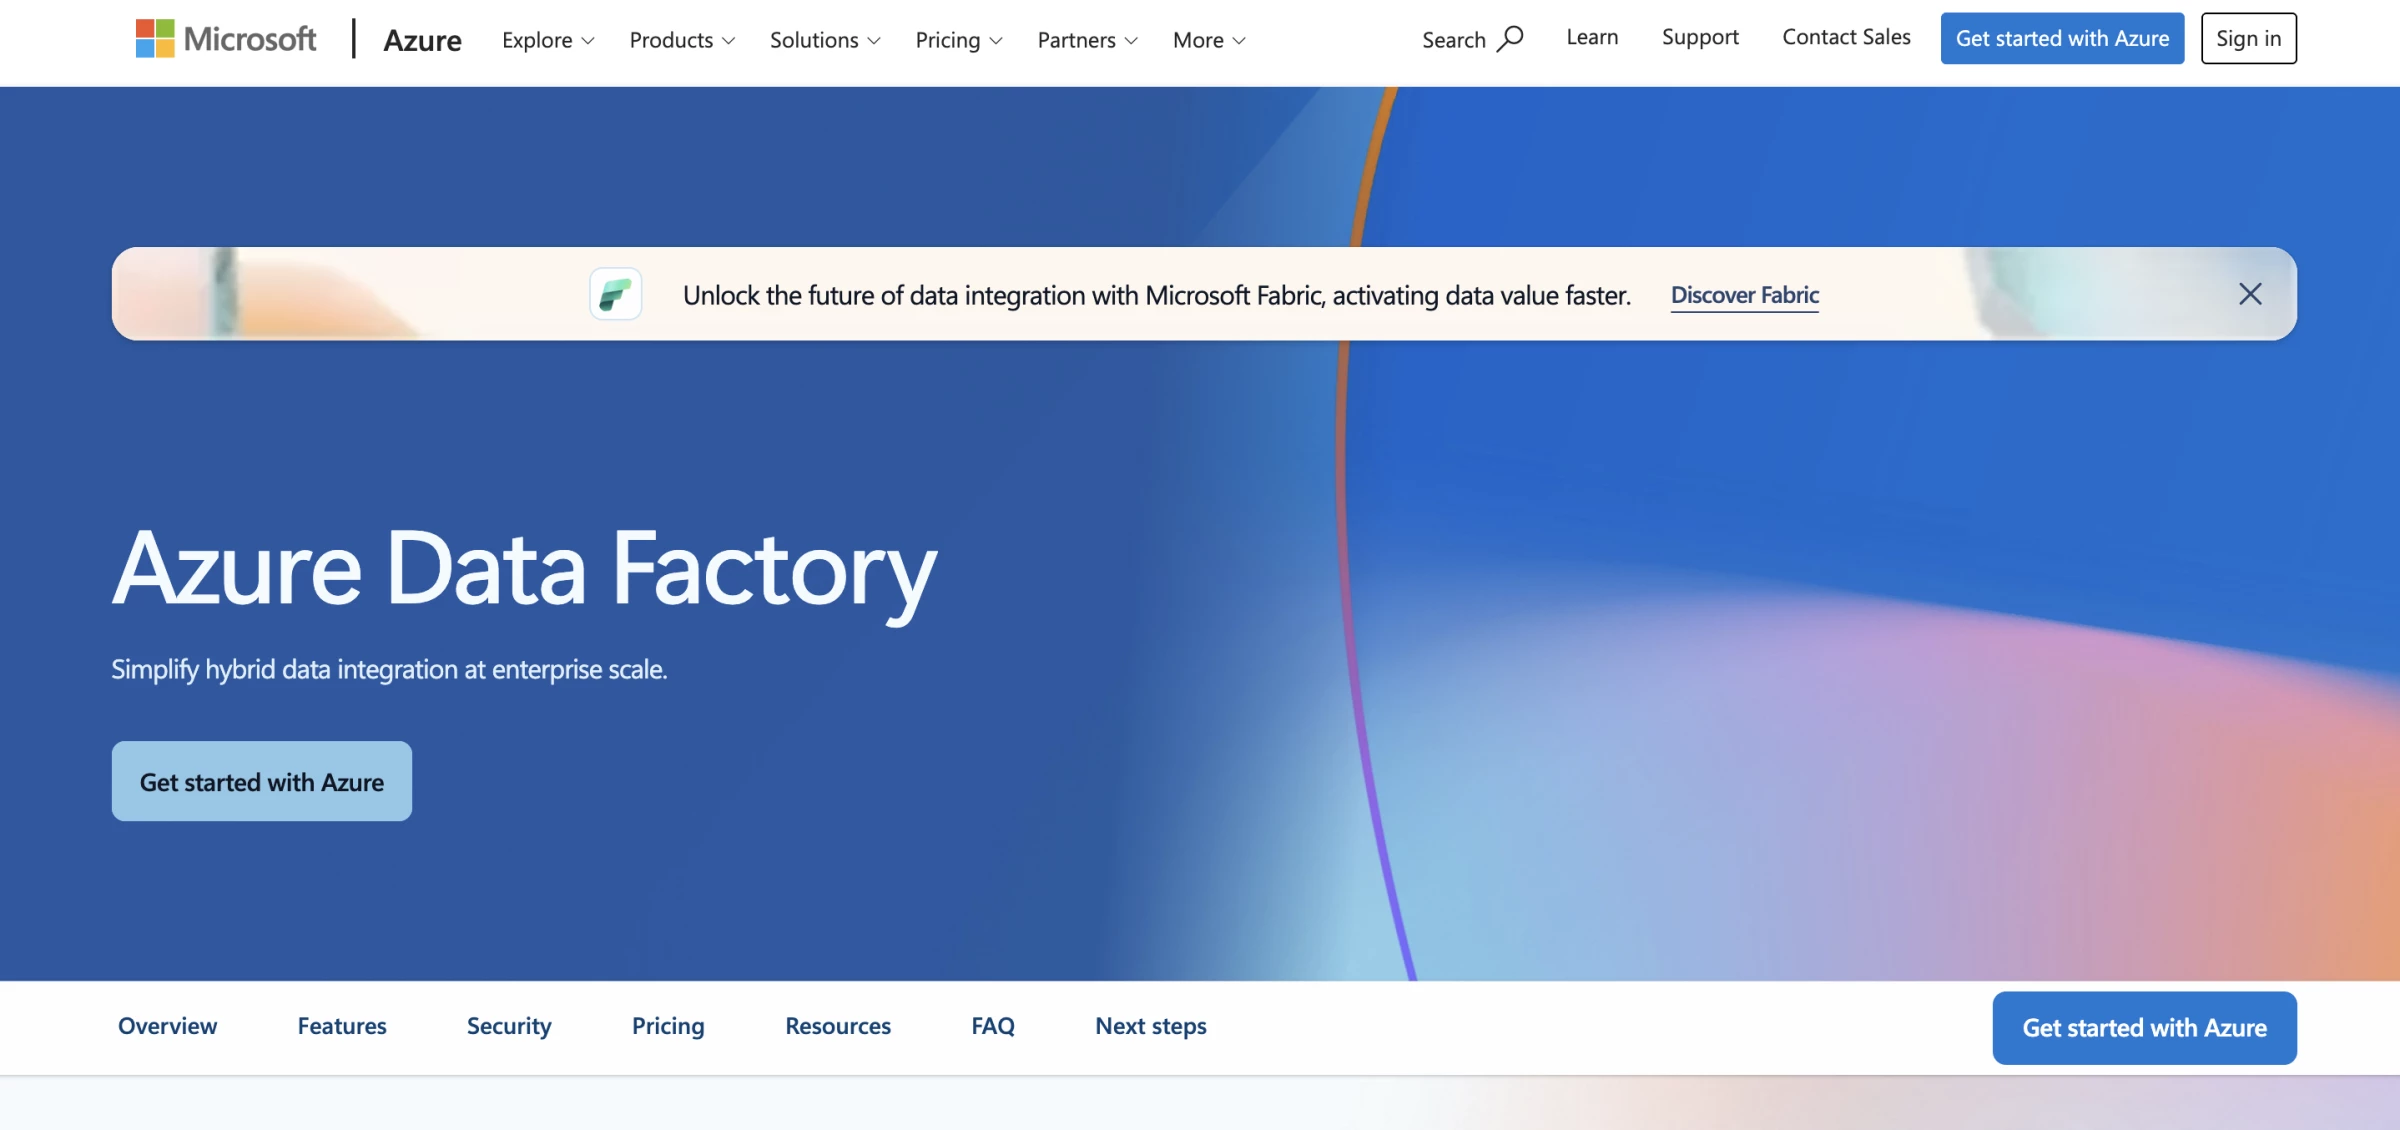Click the Sign in button

[2248, 38]
